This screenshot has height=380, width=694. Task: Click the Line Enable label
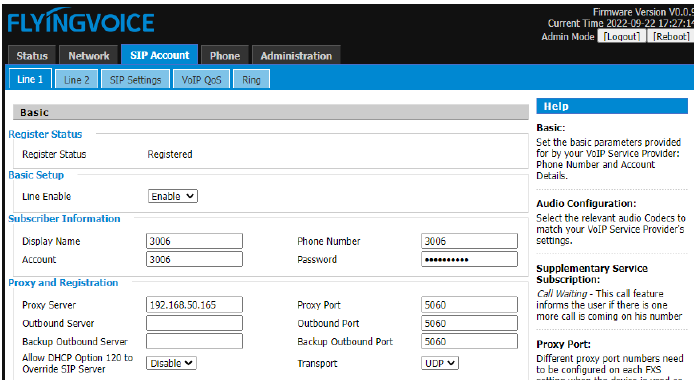46,196
